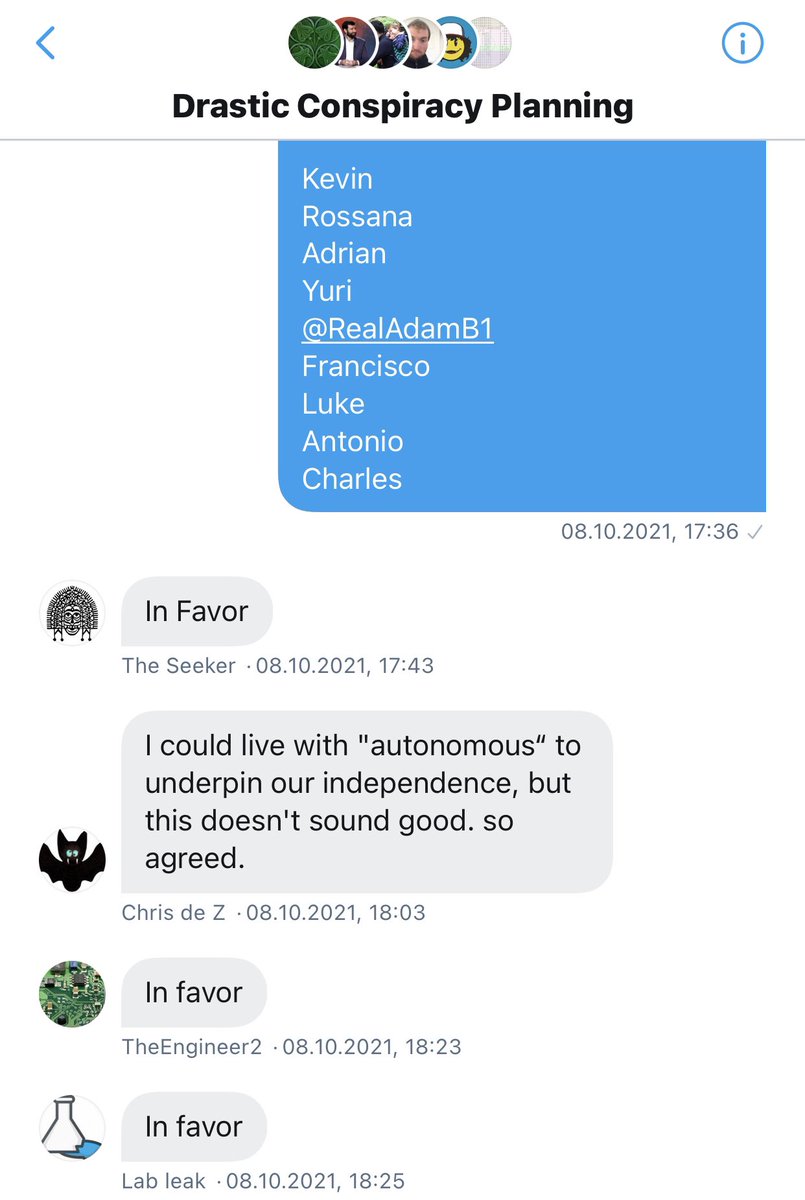Image resolution: width=805 pixels, height=1200 pixels.
Task: Tap the Drastic Conspiracy Planning group title
Action: pos(402,105)
